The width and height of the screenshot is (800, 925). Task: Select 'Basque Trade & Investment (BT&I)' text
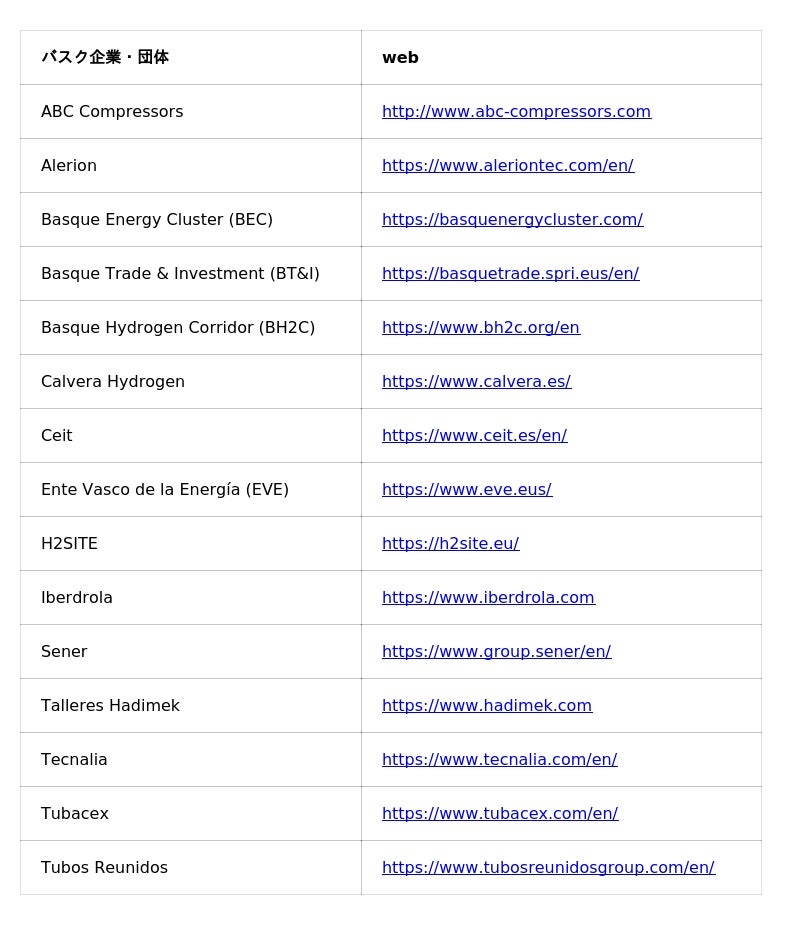(180, 274)
